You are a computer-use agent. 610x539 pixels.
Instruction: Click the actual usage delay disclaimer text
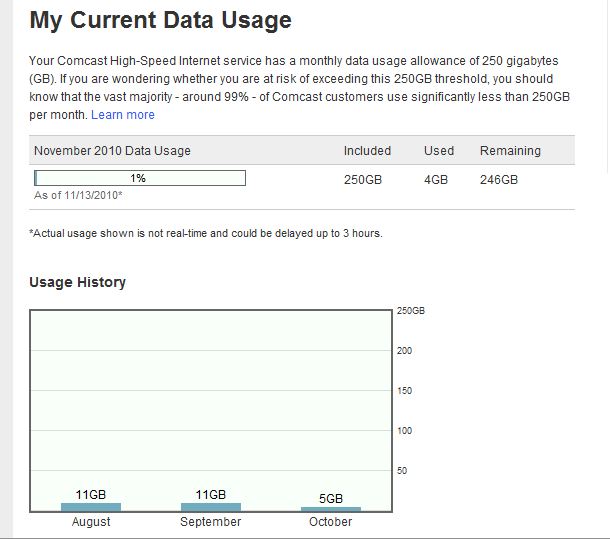click(206, 233)
